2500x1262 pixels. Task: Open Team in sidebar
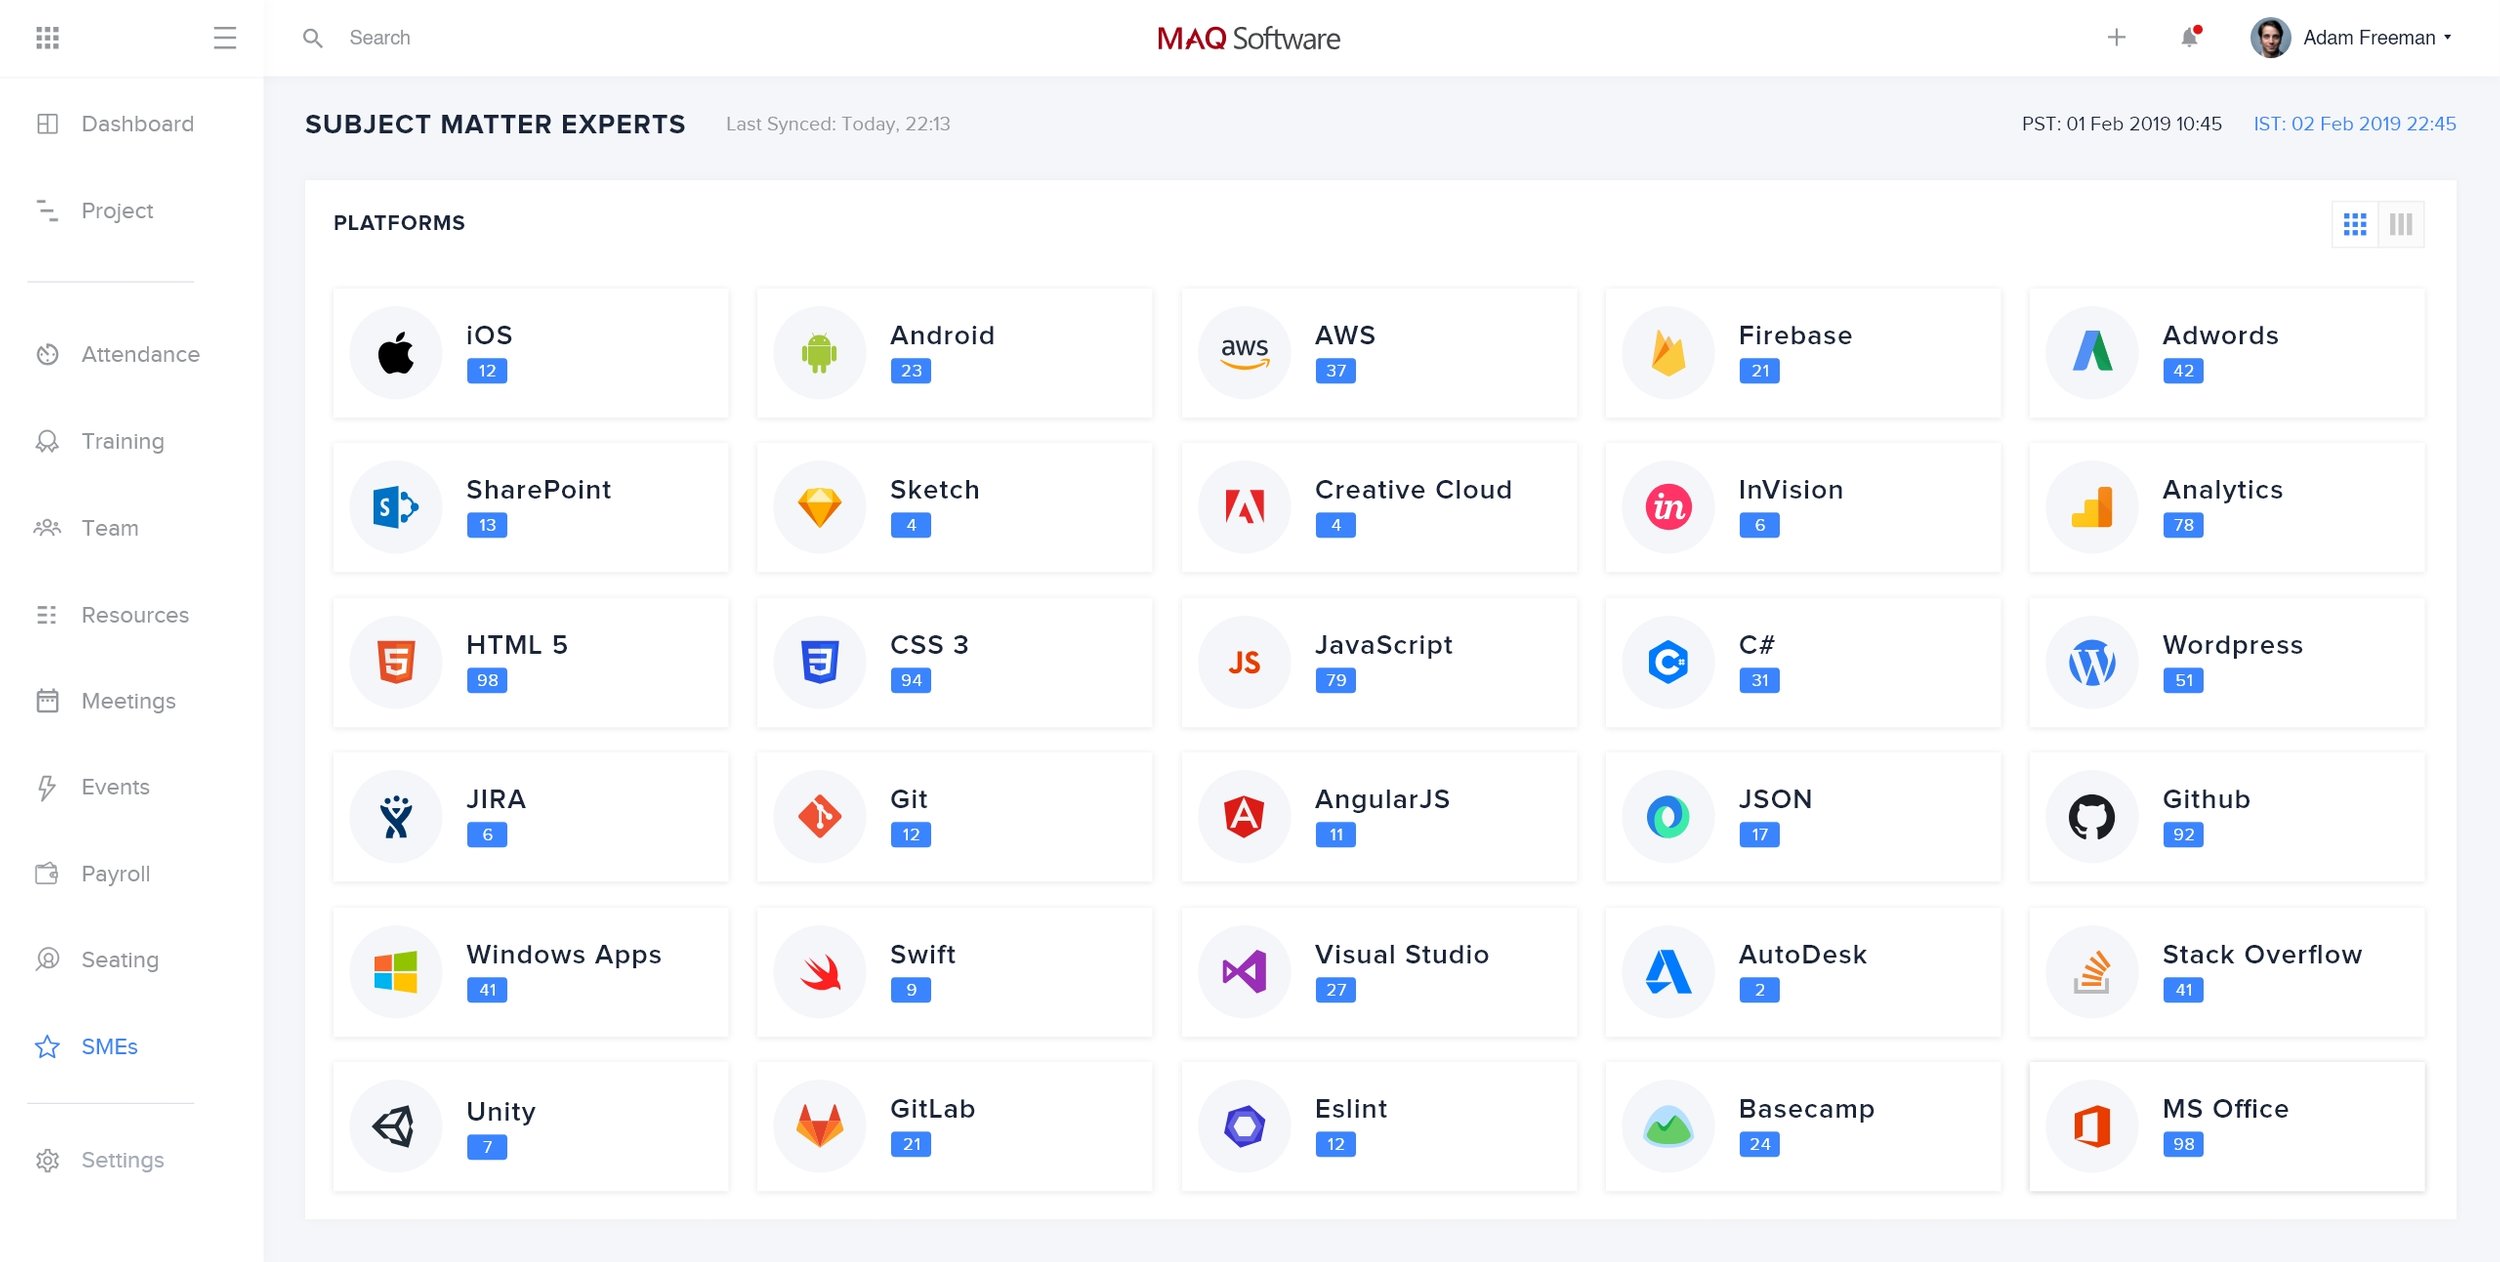[87, 528]
